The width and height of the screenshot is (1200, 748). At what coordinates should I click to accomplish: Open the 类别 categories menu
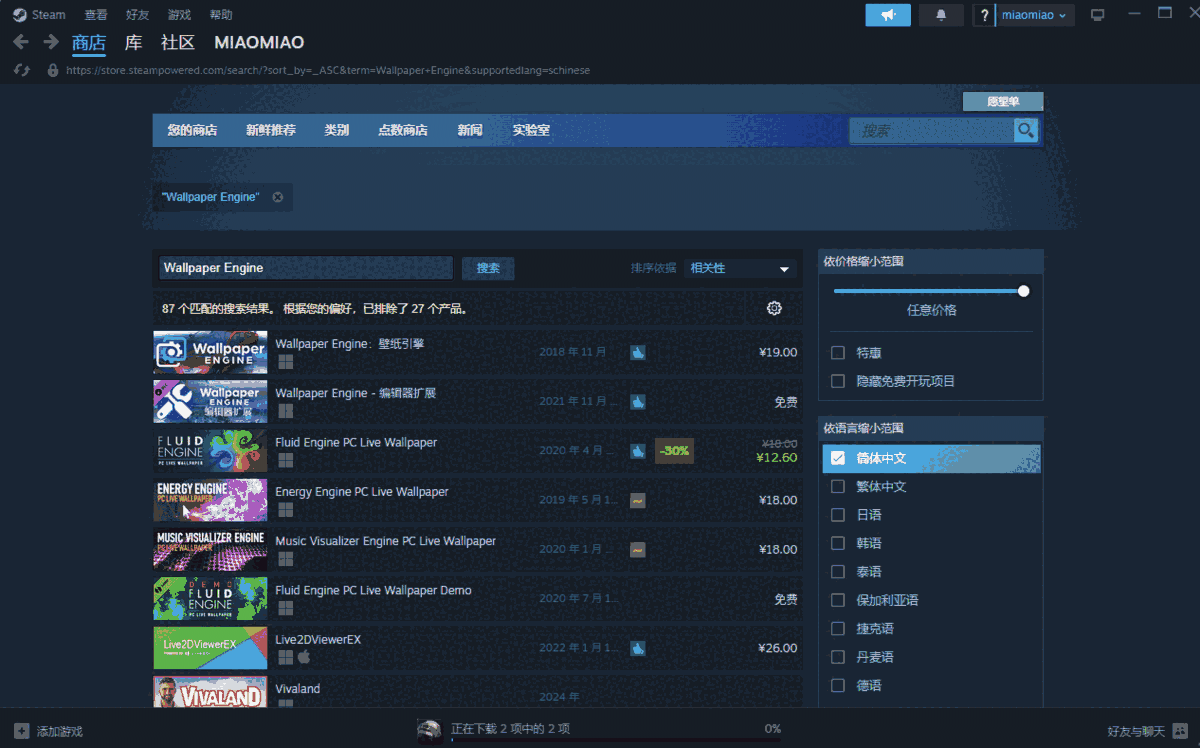click(336, 130)
